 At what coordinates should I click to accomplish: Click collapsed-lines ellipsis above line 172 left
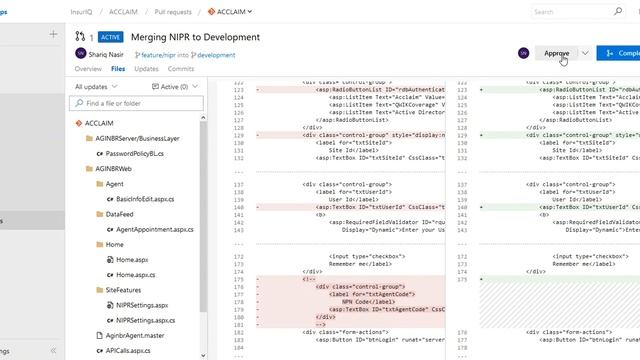click(x=239, y=244)
